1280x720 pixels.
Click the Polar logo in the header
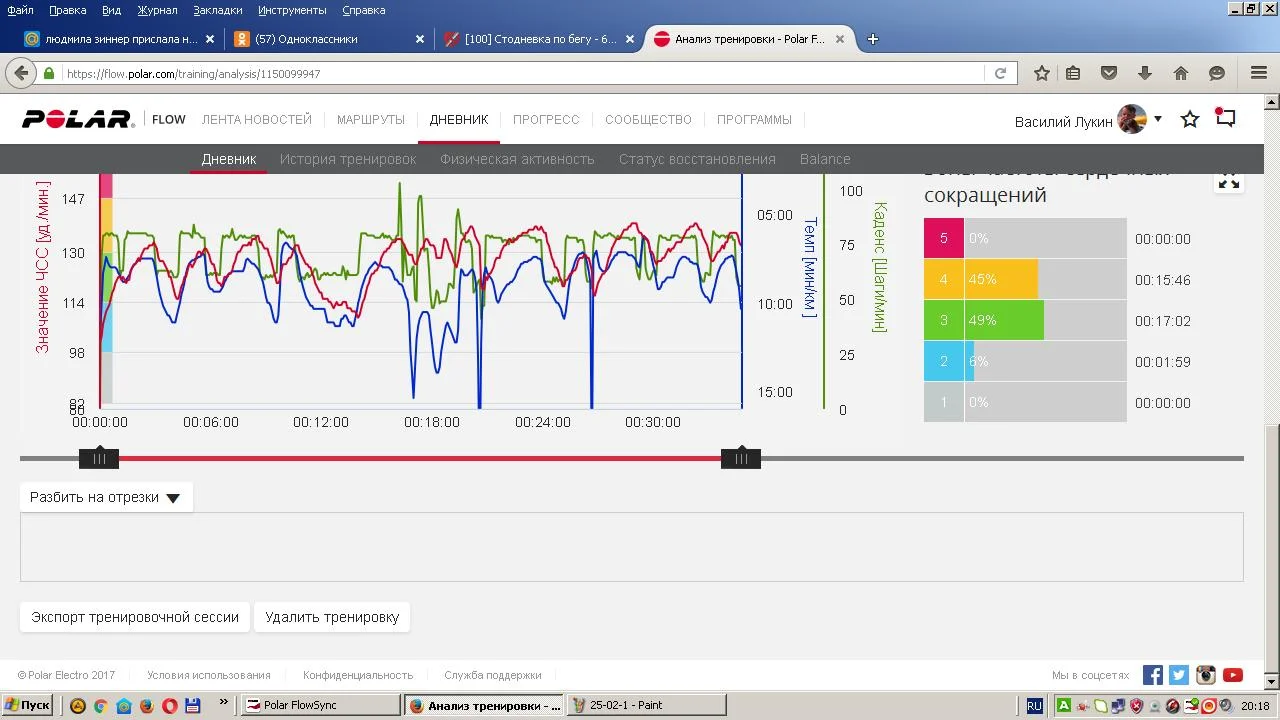click(78, 119)
